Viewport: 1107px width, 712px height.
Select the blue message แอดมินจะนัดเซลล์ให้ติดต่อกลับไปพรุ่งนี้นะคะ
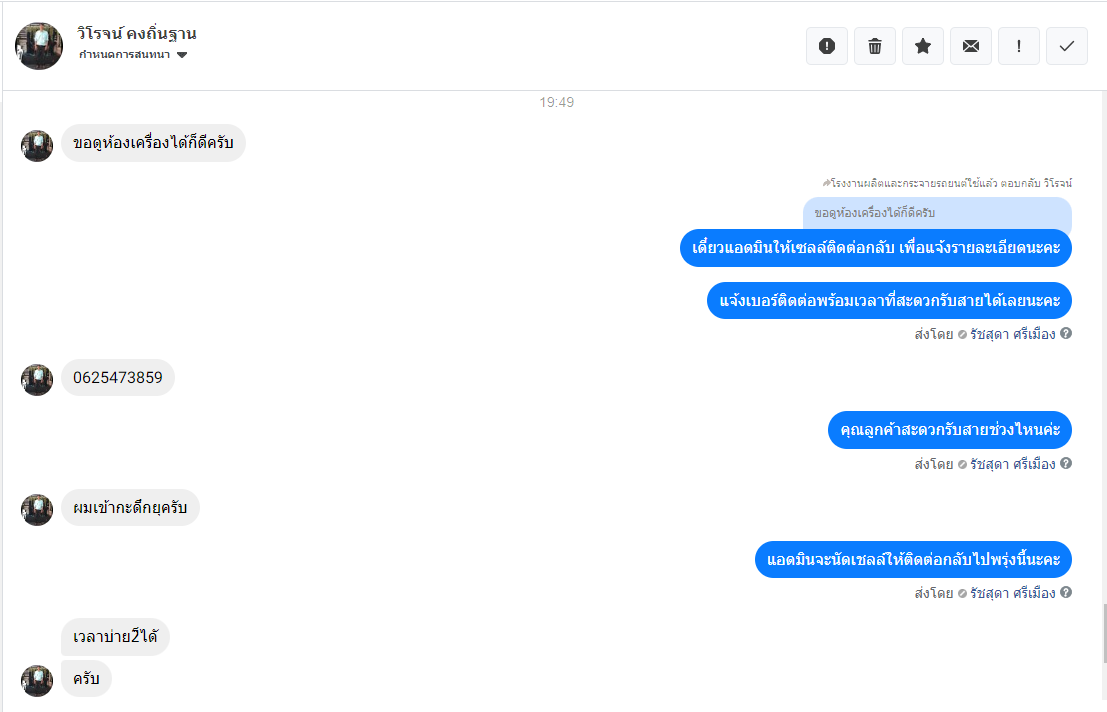click(913, 560)
